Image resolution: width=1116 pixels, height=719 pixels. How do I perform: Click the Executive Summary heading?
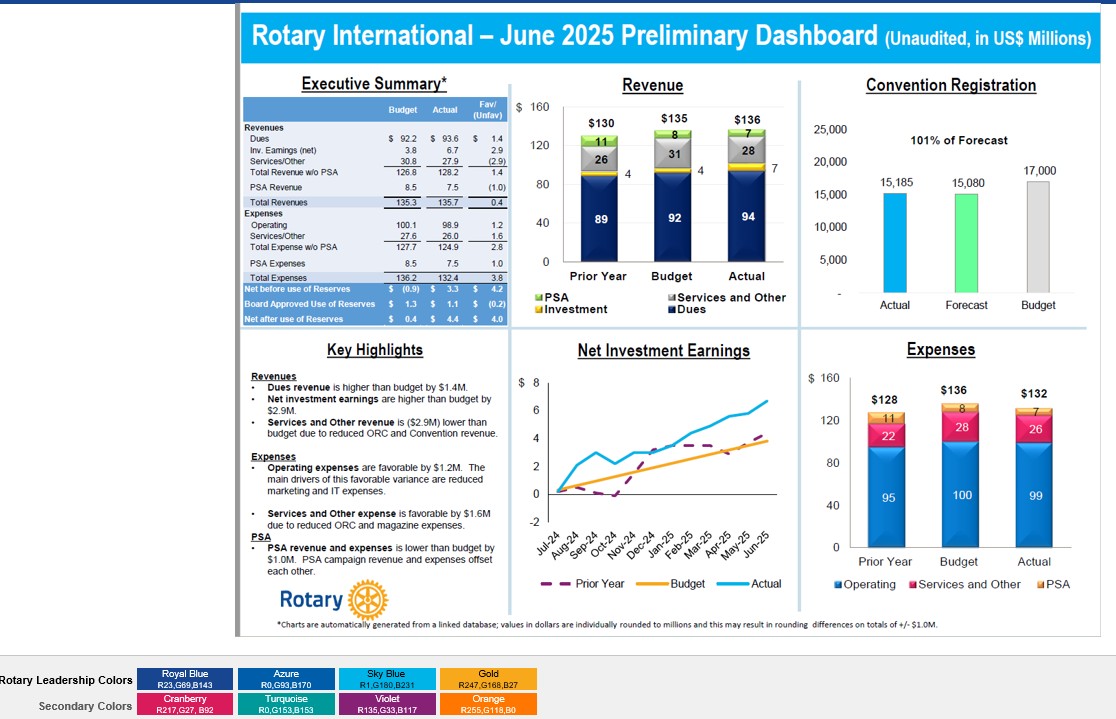(x=374, y=85)
